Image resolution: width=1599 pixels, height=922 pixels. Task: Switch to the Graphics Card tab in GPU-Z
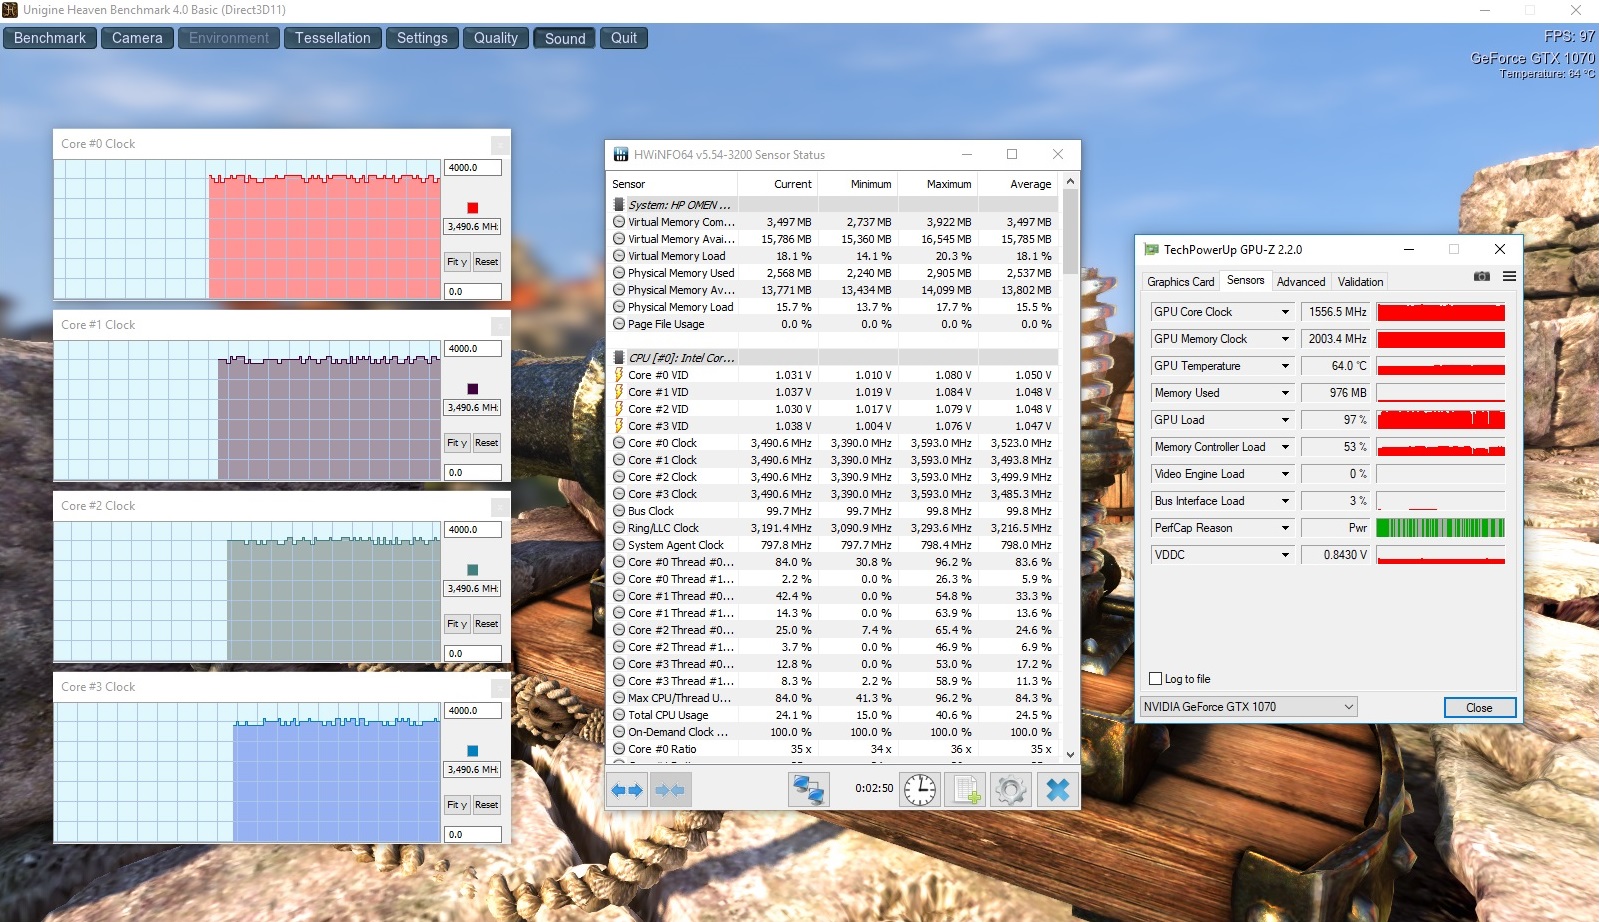coord(1181,282)
